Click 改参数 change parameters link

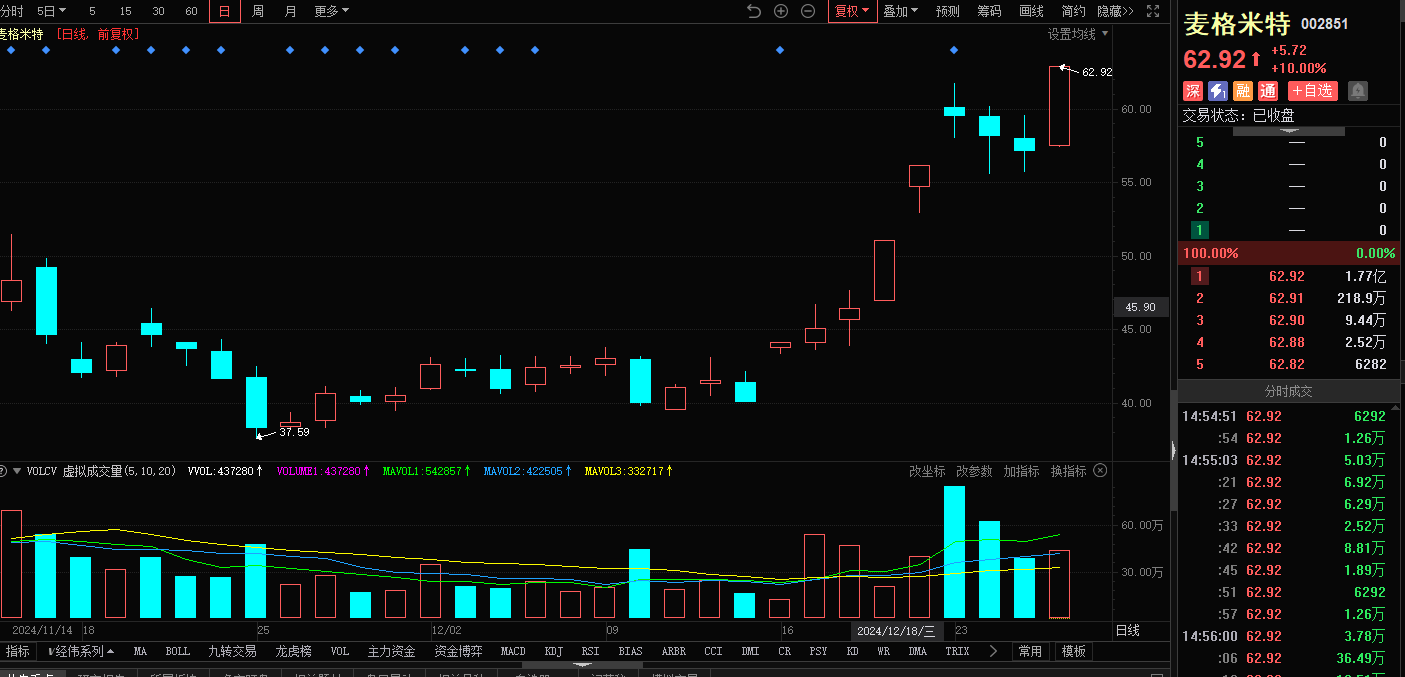tap(974, 471)
